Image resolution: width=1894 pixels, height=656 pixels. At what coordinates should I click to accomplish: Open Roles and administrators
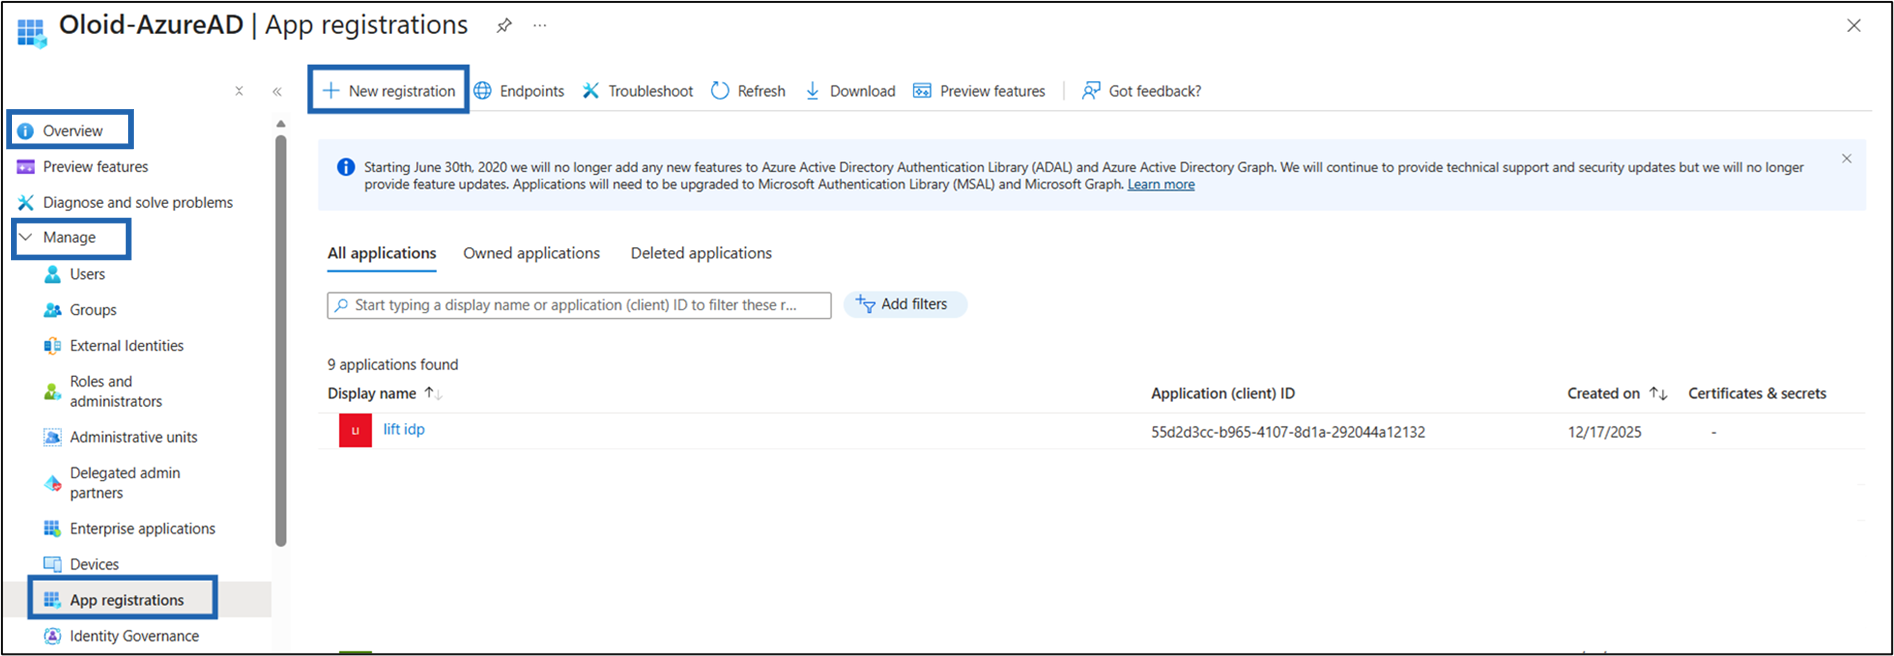116,391
